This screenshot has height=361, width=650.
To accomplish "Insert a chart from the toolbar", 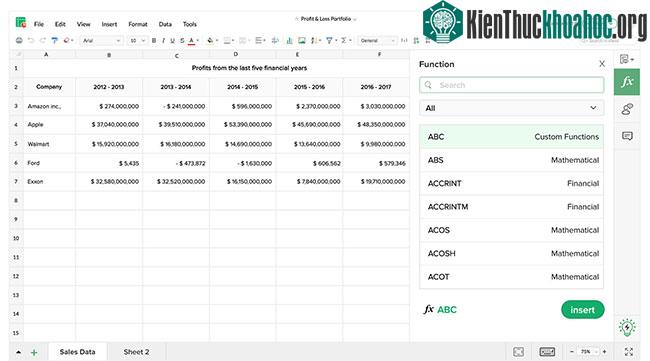I will [x=289, y=41].
